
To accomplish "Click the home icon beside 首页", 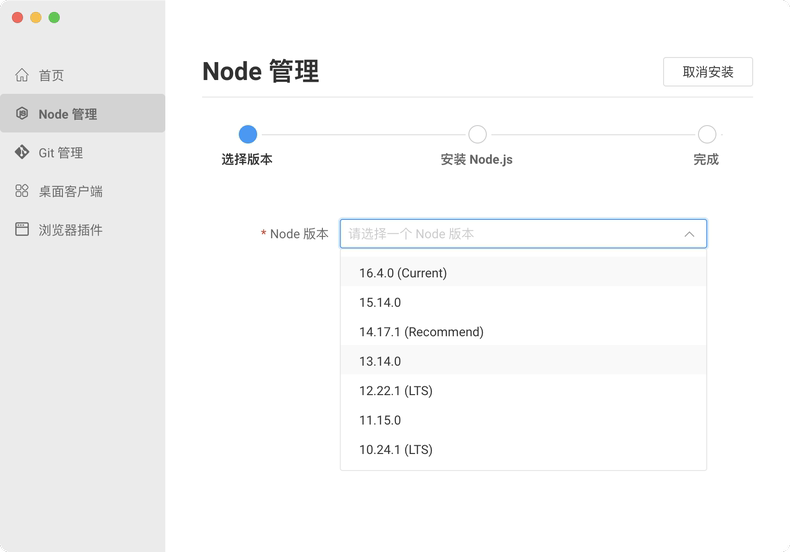I will (22, 75).
